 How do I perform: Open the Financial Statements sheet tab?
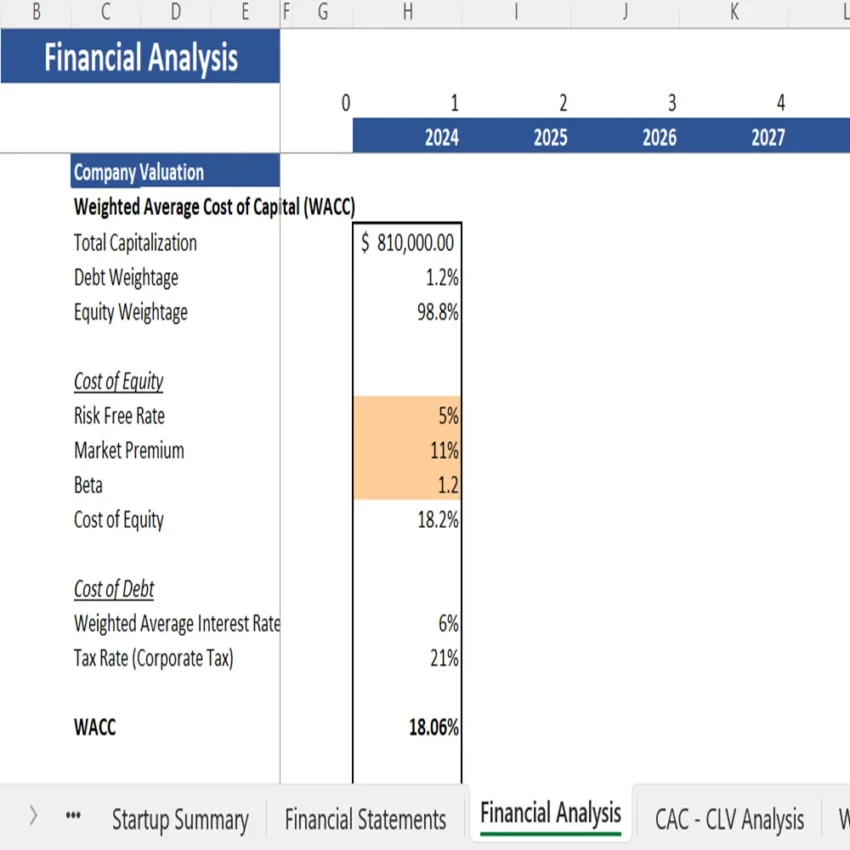[x=366, y=819]
